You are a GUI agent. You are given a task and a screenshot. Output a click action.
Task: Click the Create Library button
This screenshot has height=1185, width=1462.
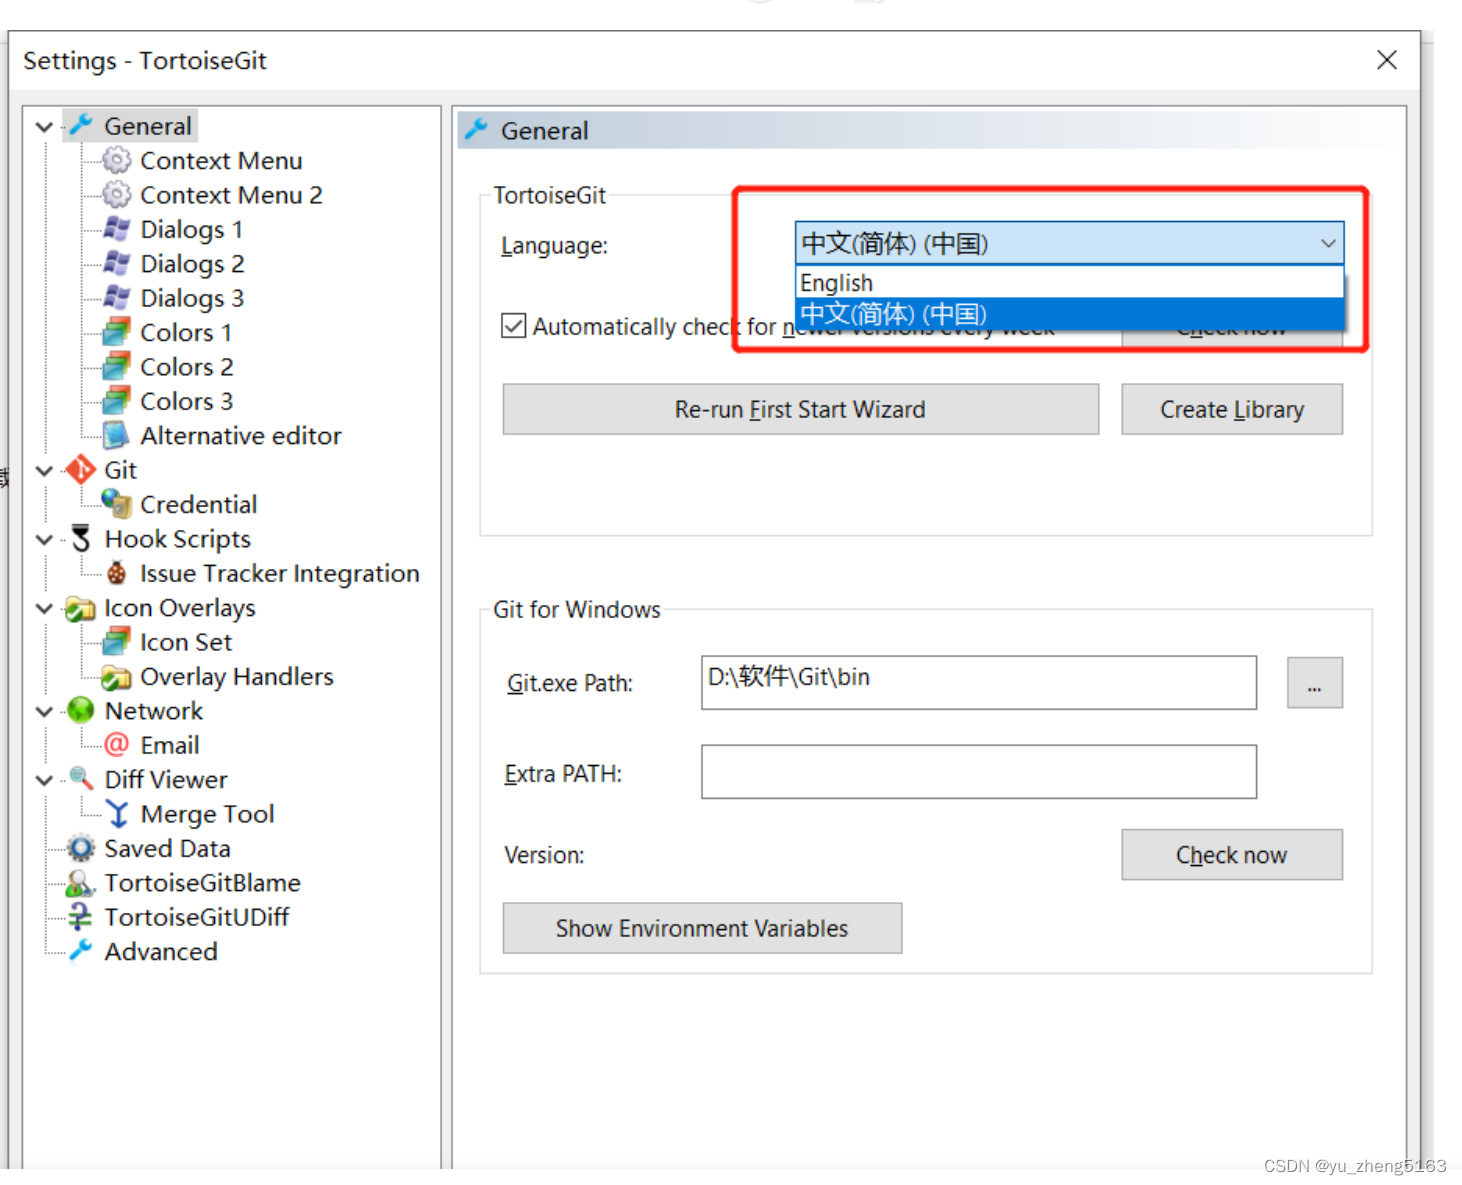[x=1231, y=409]
